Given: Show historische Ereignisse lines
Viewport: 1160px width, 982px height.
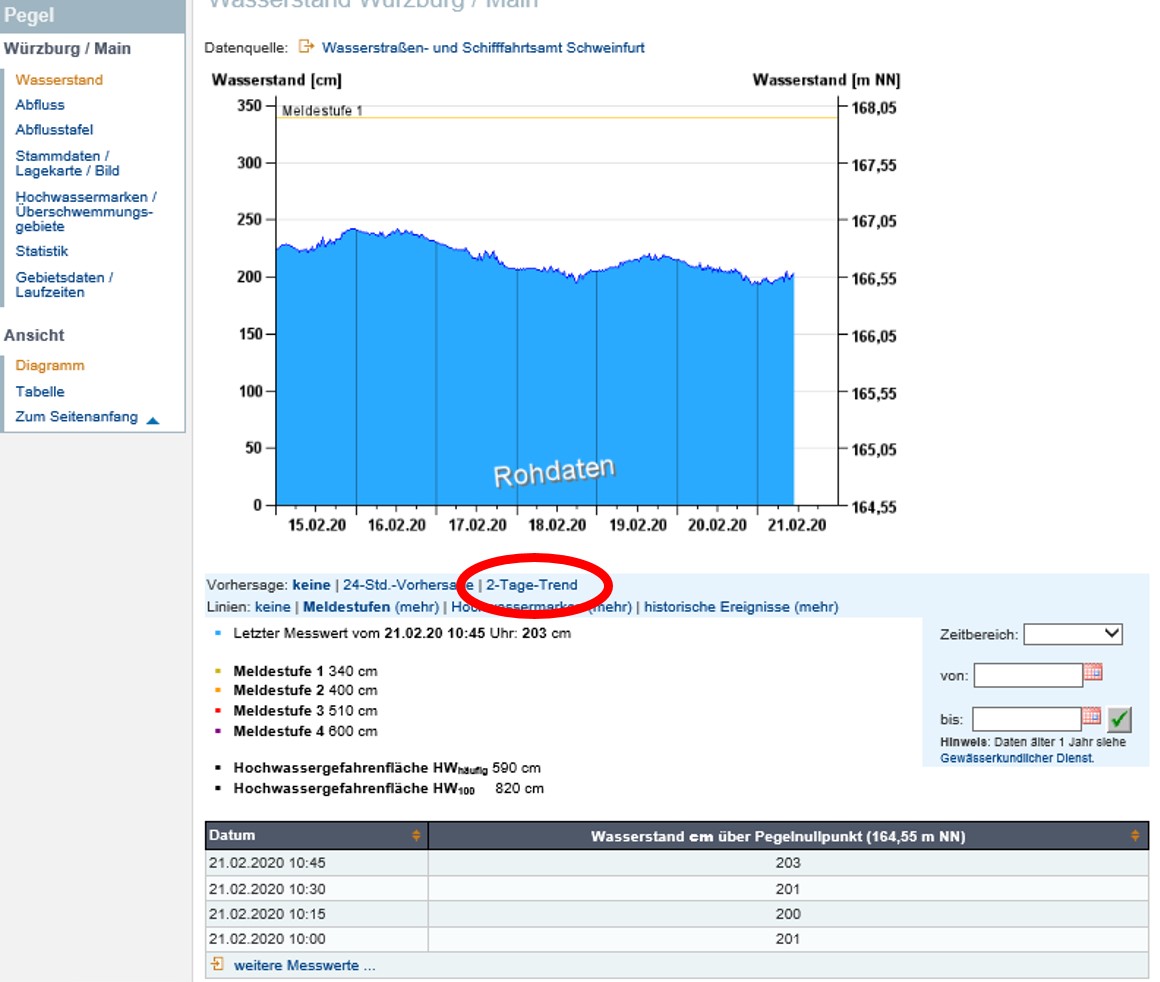Looking at the screenshot, I should [x=717, y=607].
